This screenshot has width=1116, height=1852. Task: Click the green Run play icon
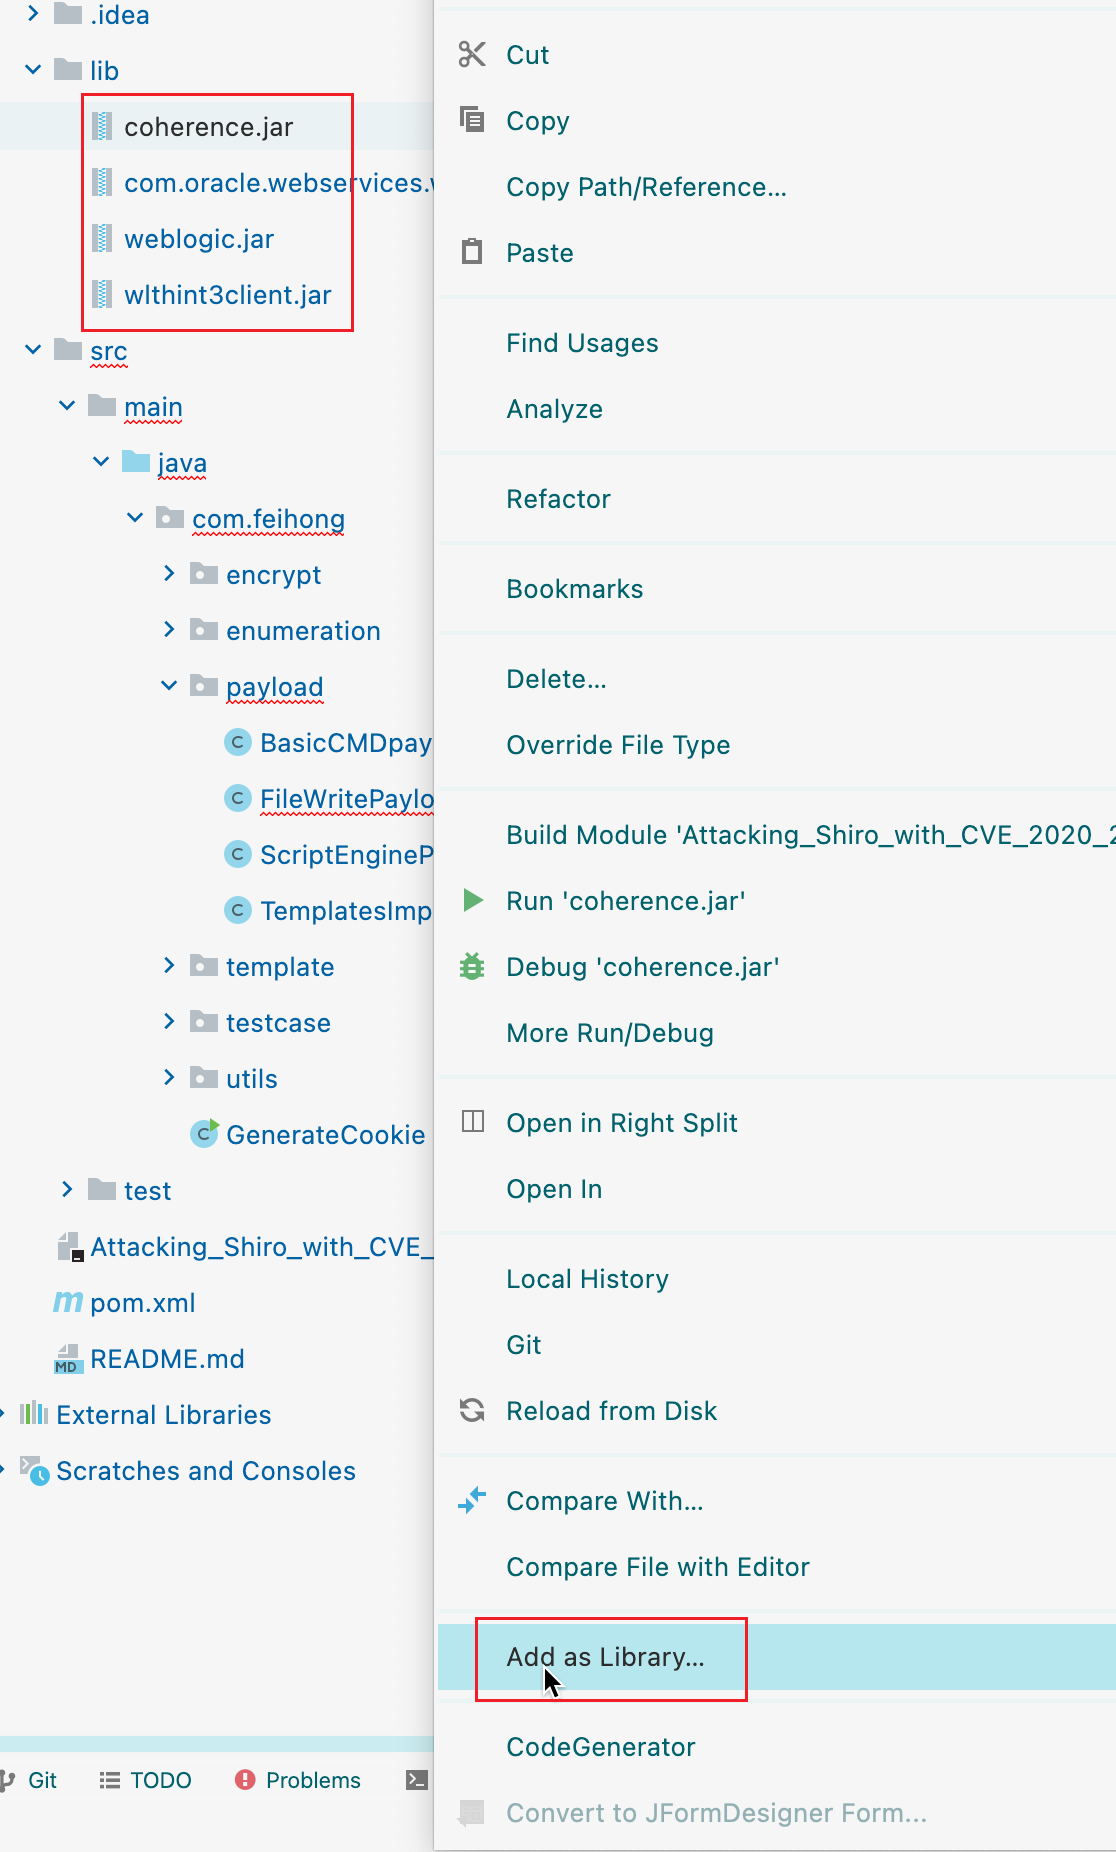[x=473, y=900]
